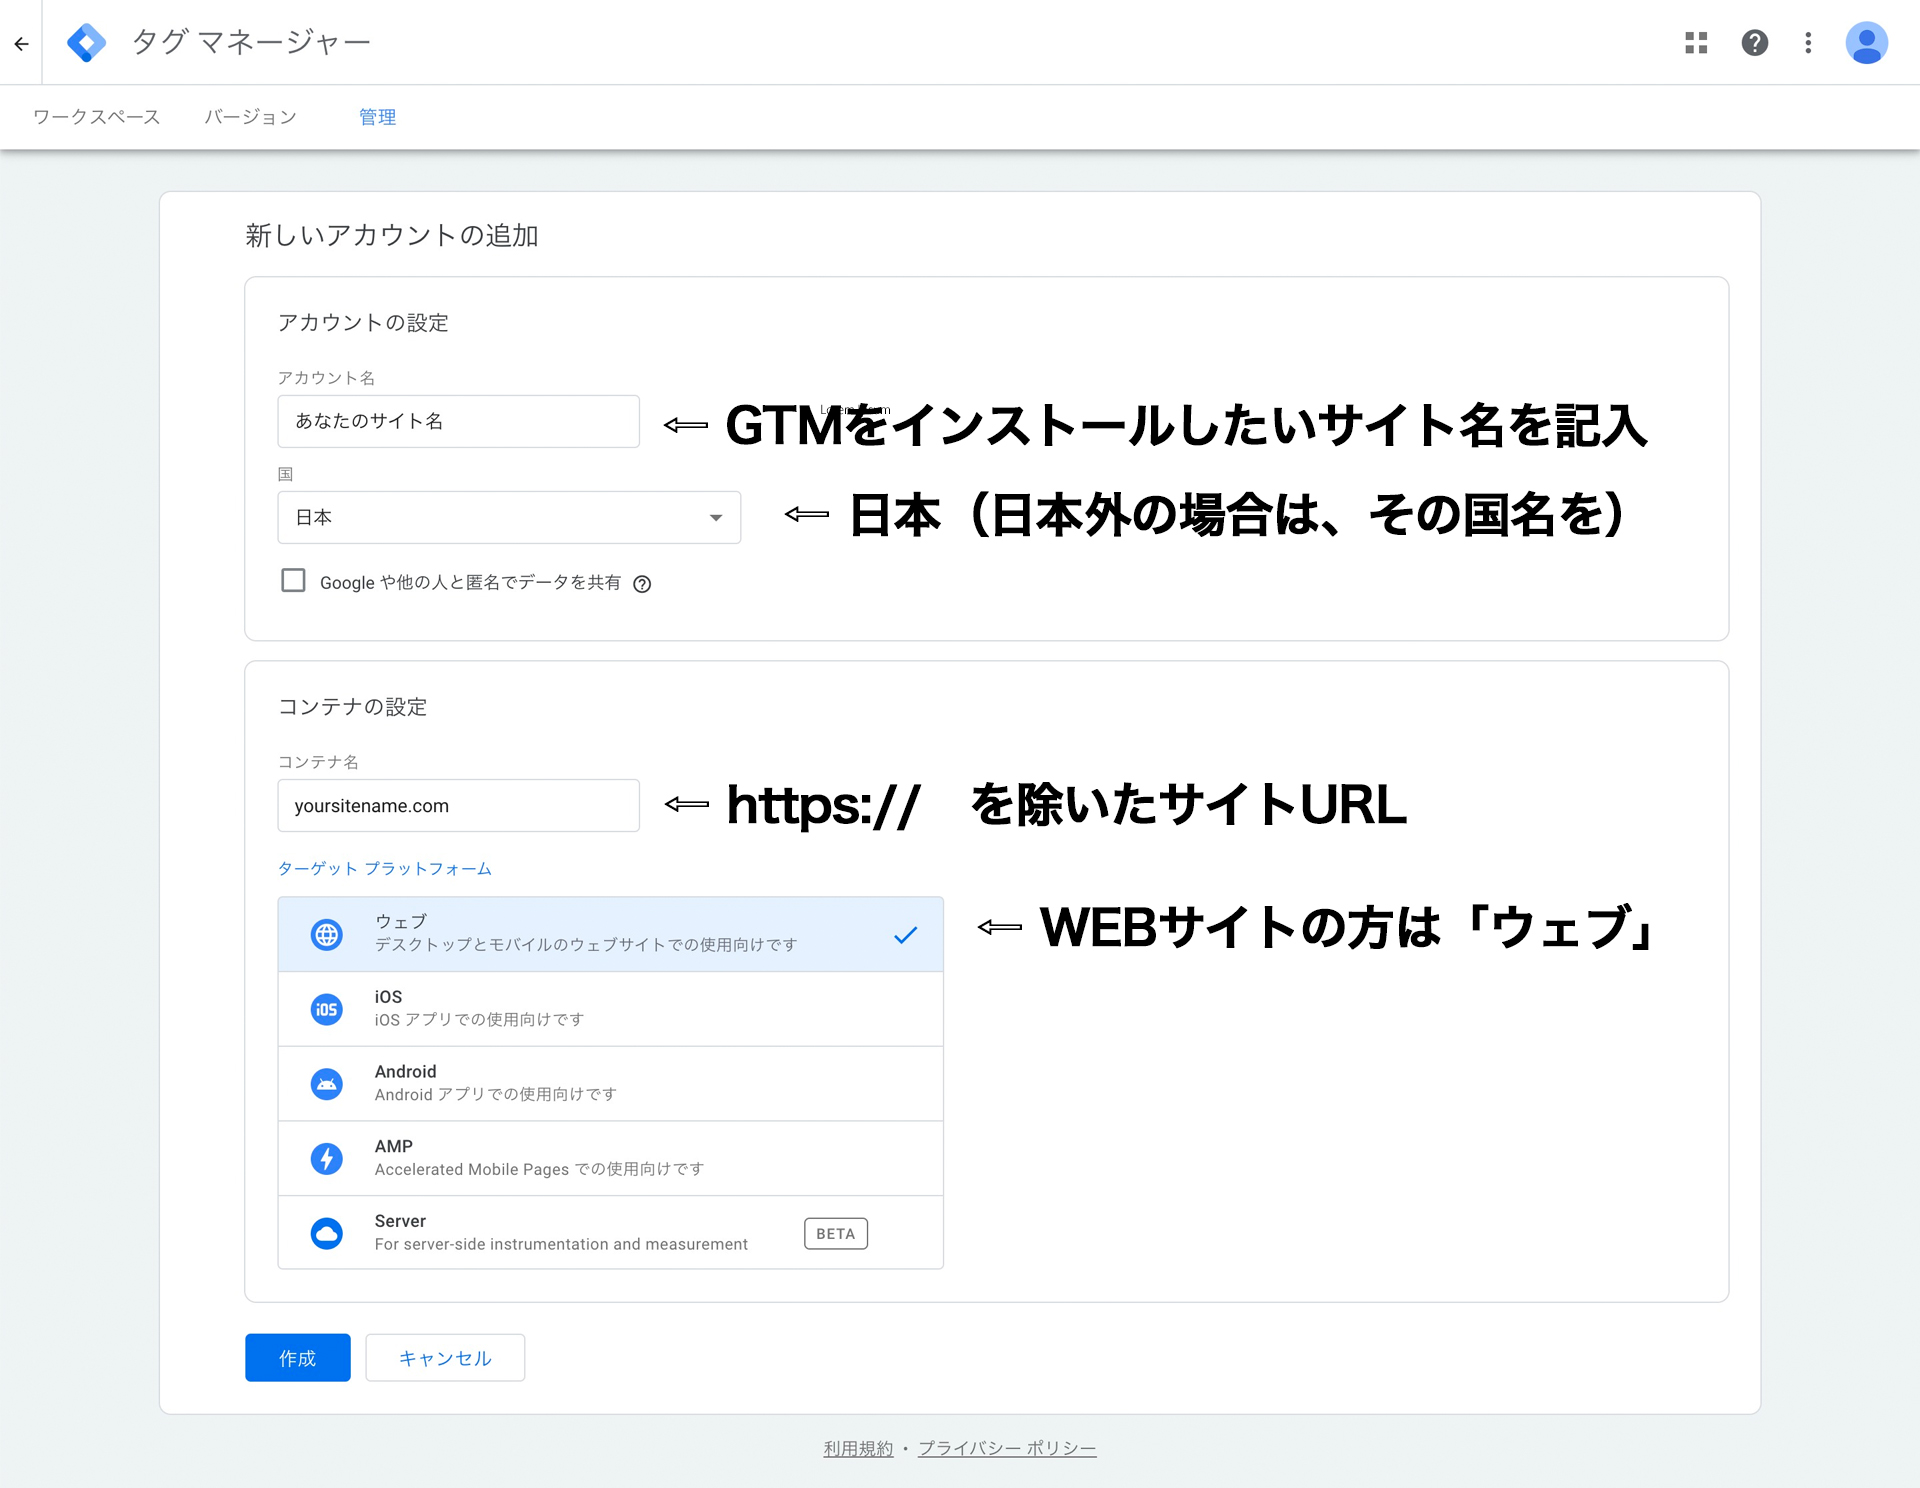Click the Tag Manager logo icon
This screenshot has width=1920, height=1488.
87,43
